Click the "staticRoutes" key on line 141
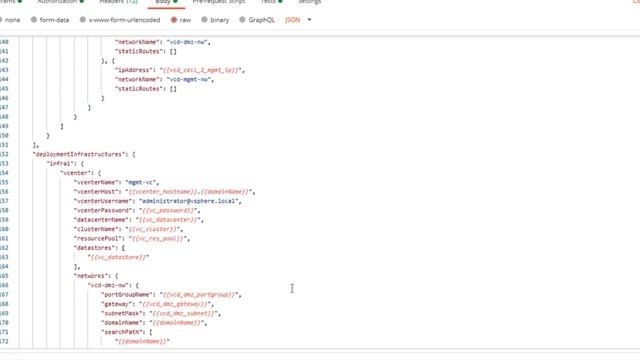The width and height of the screenshot is (640, 360). 139,51
